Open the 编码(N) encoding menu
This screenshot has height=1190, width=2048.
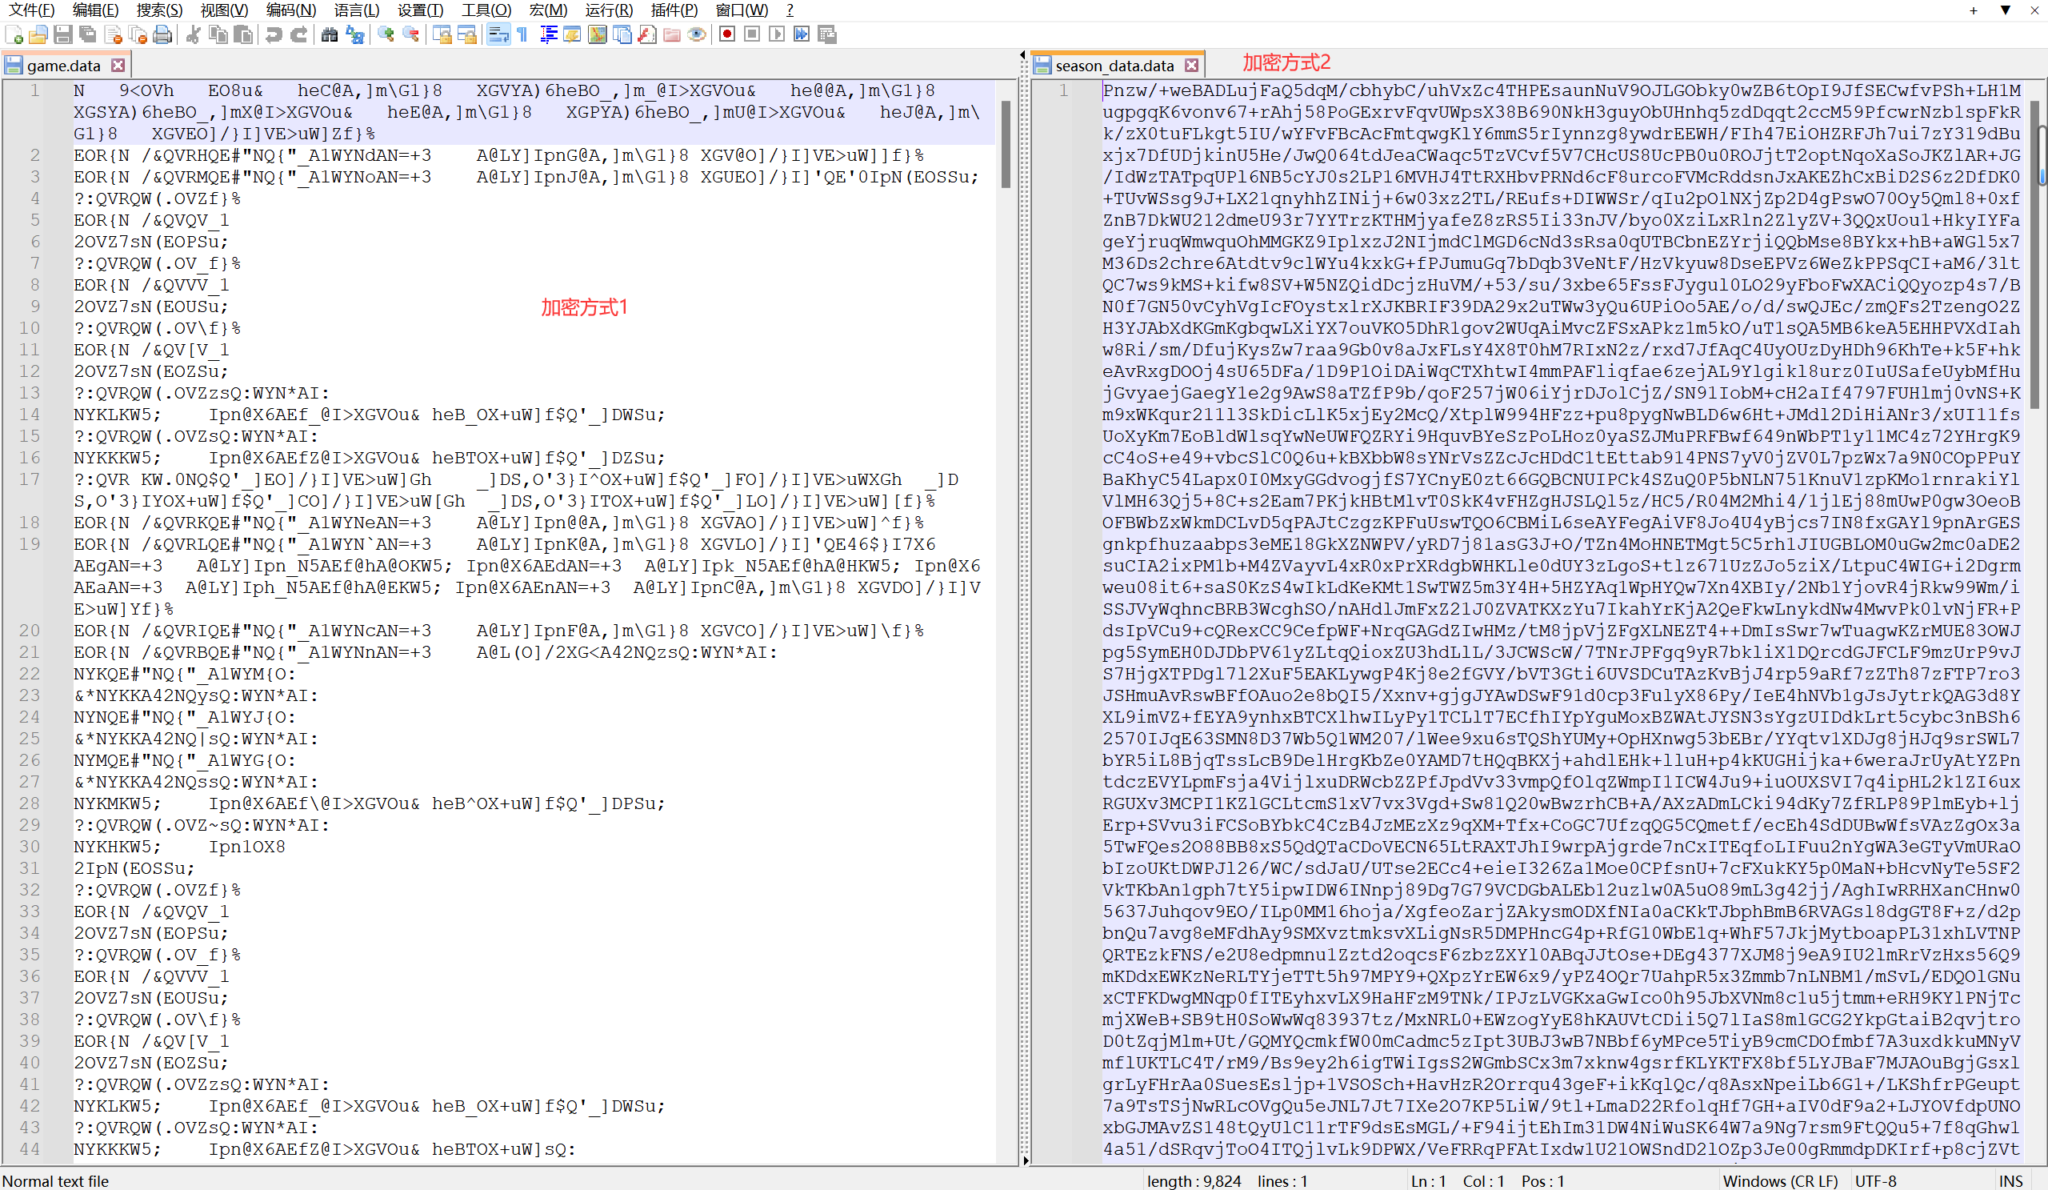291,10
